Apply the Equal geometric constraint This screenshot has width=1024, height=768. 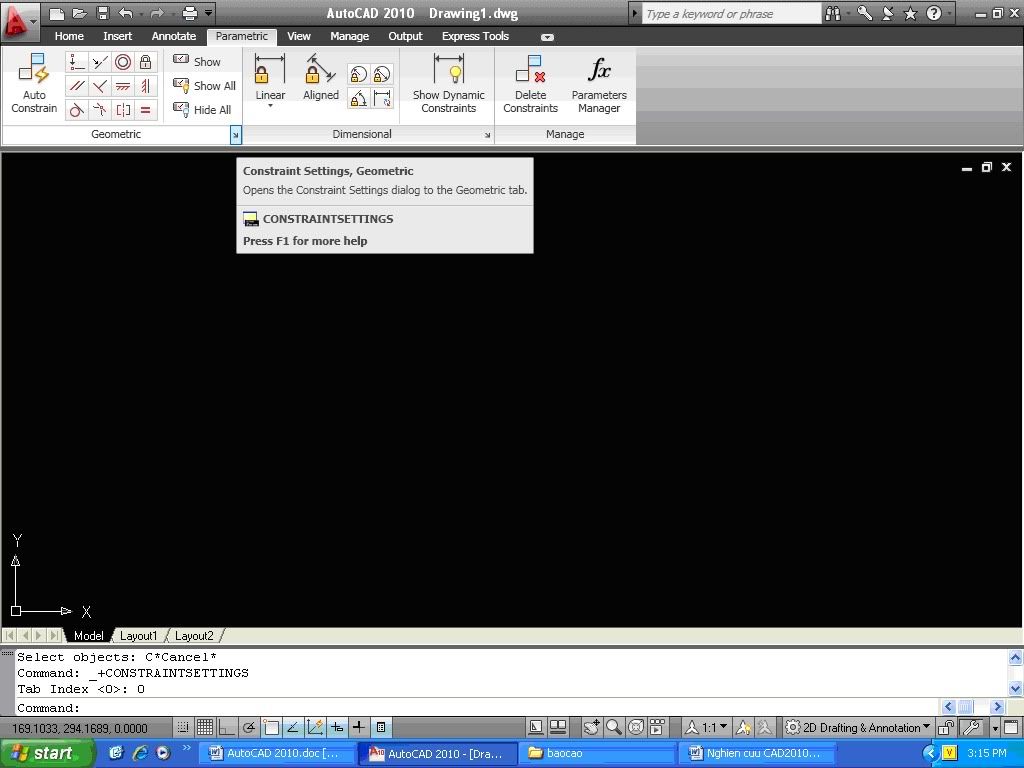[146, 110]
